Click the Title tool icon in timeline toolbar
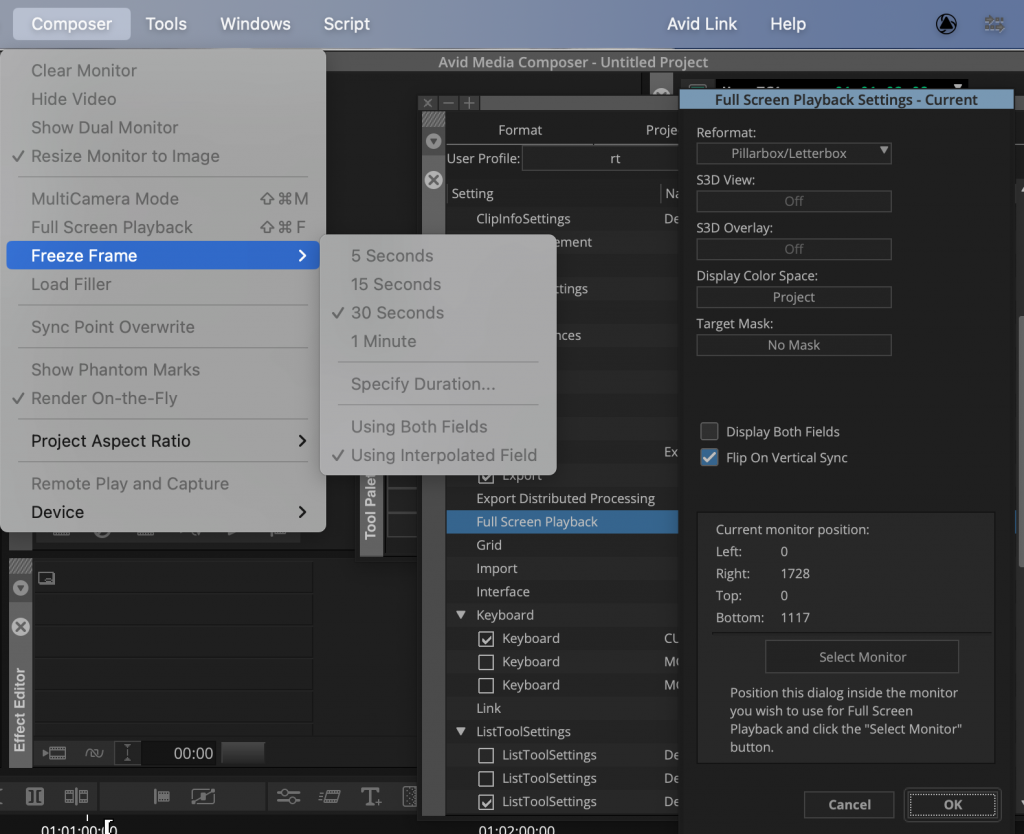The width and height of the screenshot is (1024, 834). (x=371, y=796)
